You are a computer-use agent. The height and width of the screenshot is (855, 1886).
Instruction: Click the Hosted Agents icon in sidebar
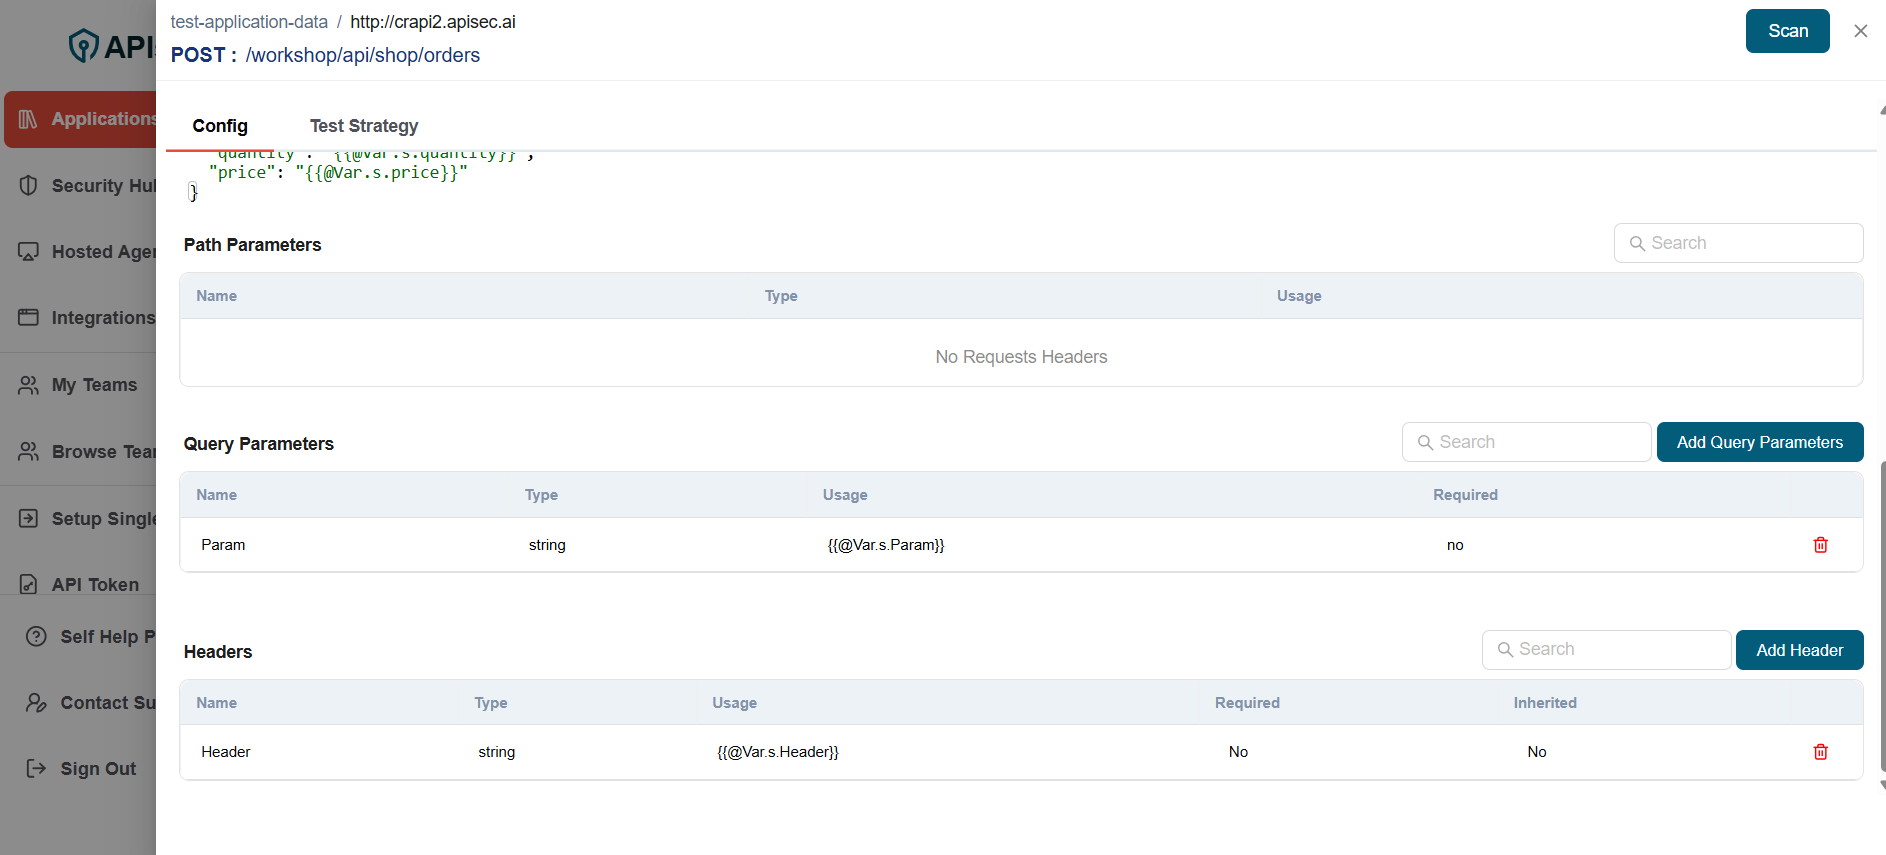(x=29, y=252)
